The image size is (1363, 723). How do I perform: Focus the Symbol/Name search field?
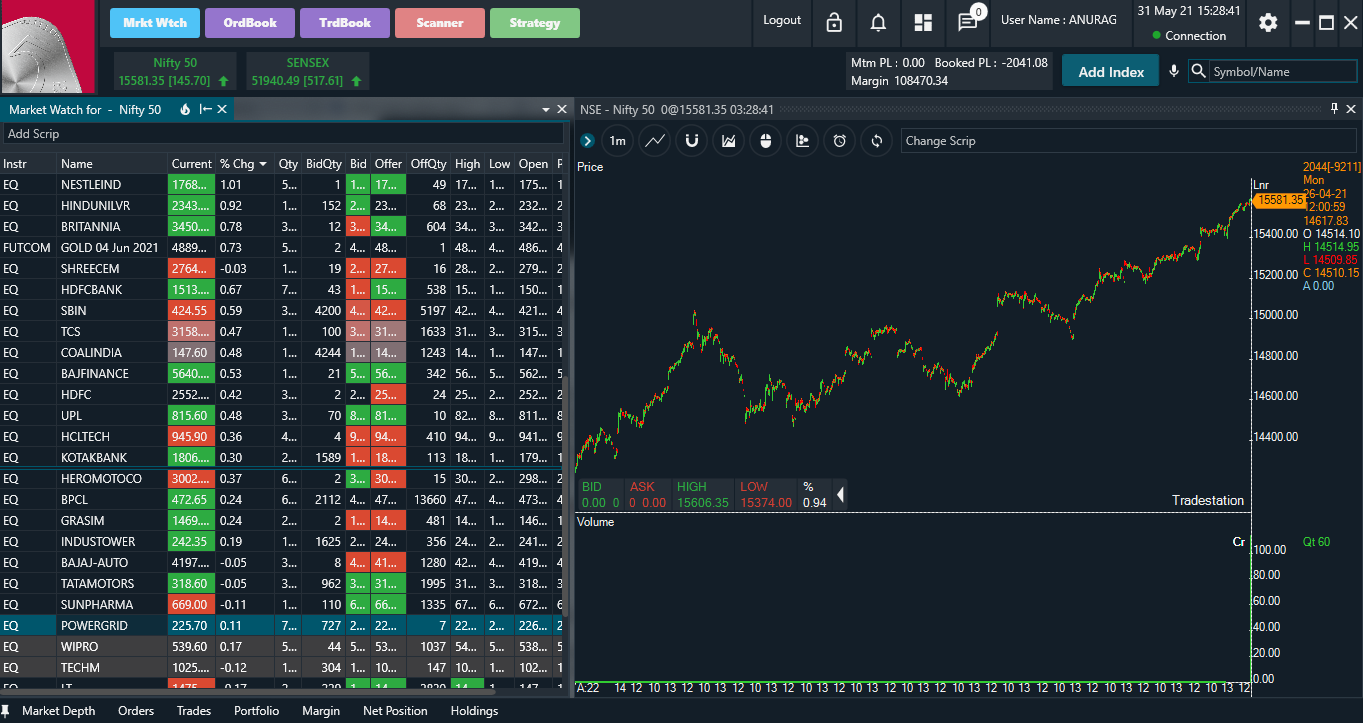pyautogui.click(x=1283, y=71)
